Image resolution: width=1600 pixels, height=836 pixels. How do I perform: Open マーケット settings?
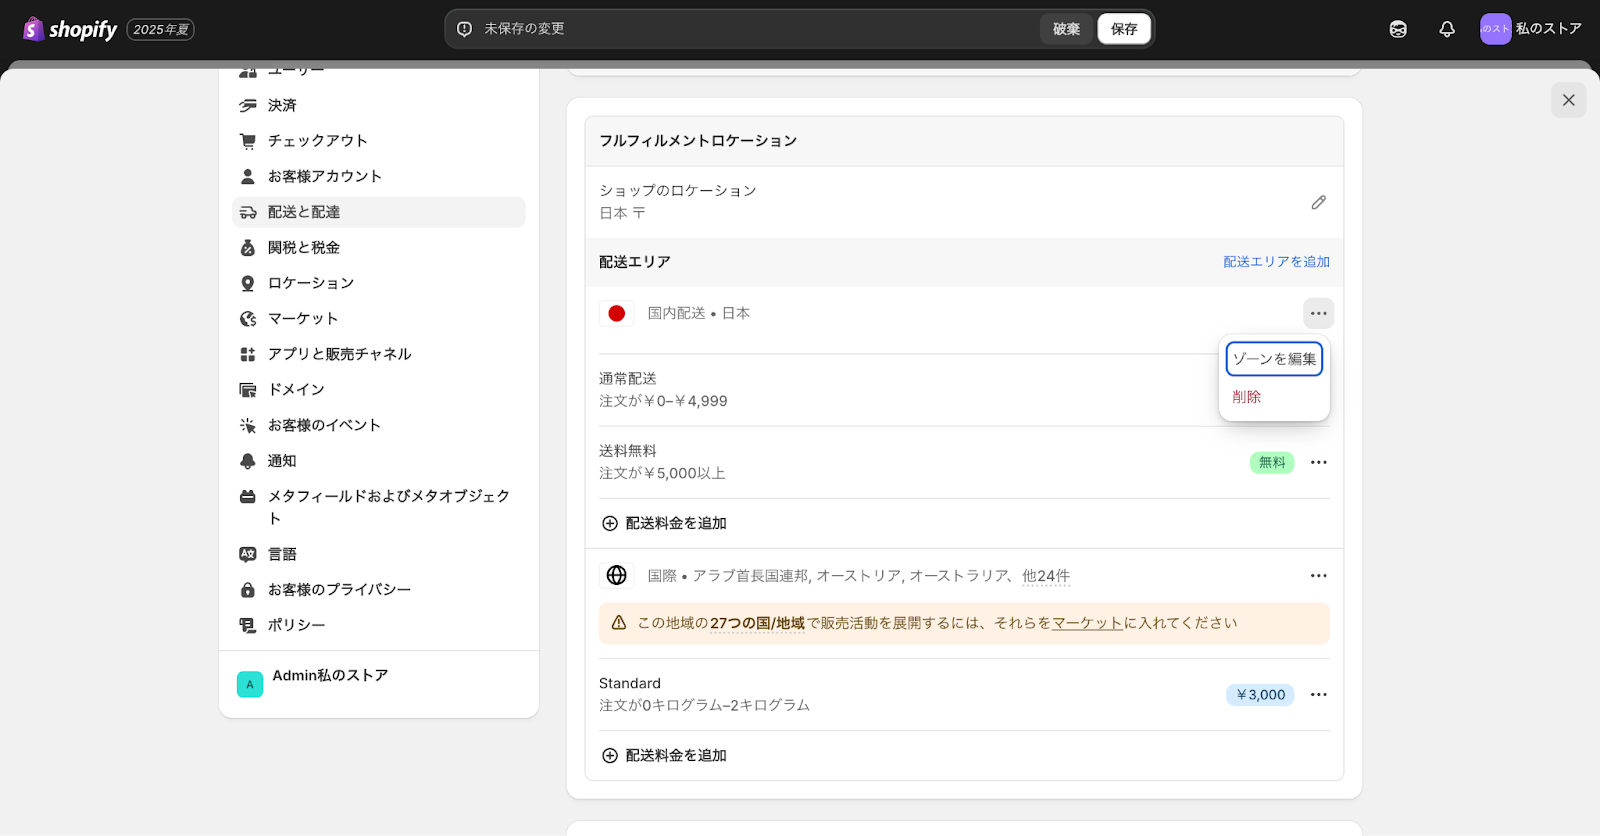[x=379, y=318]
